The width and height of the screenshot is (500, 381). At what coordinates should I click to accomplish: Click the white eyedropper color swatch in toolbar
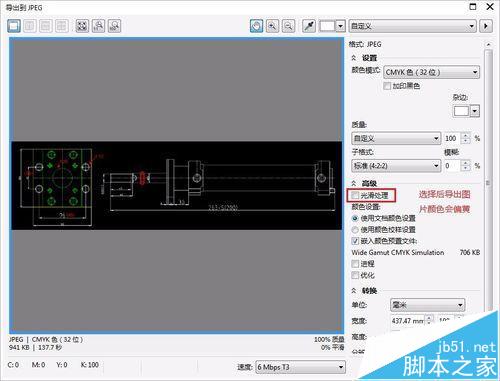pos(327,26)
